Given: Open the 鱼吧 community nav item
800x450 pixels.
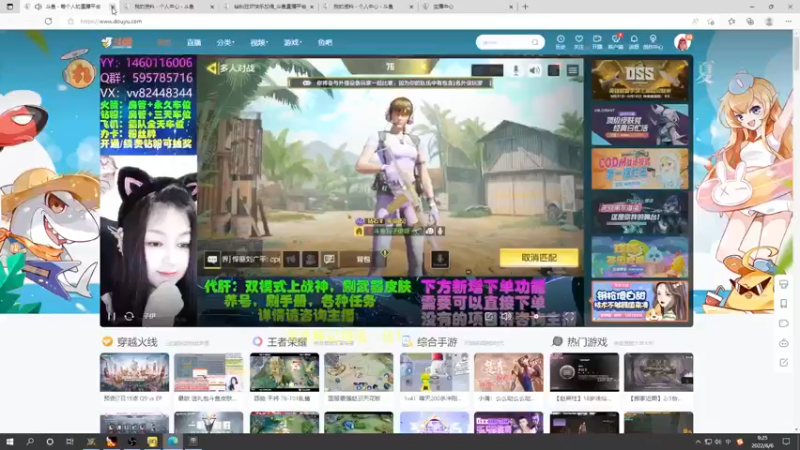Looking at the screenshot, I should (x=325, y=42).
